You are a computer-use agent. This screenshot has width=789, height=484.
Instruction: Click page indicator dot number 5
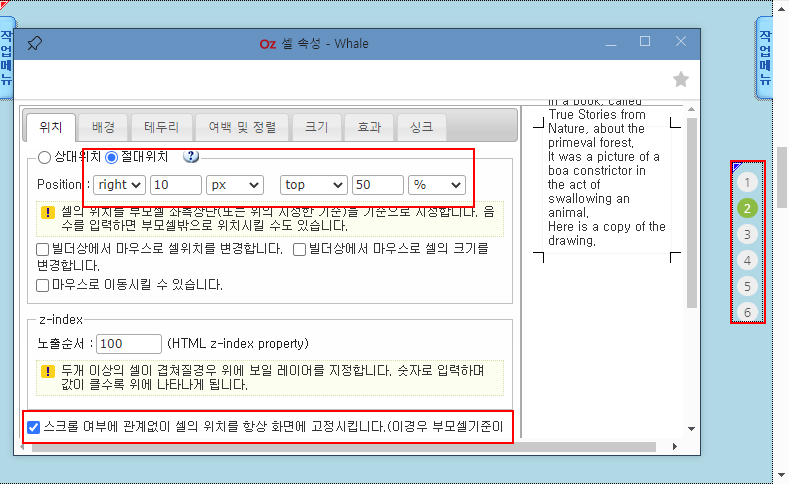coord(747,287)
